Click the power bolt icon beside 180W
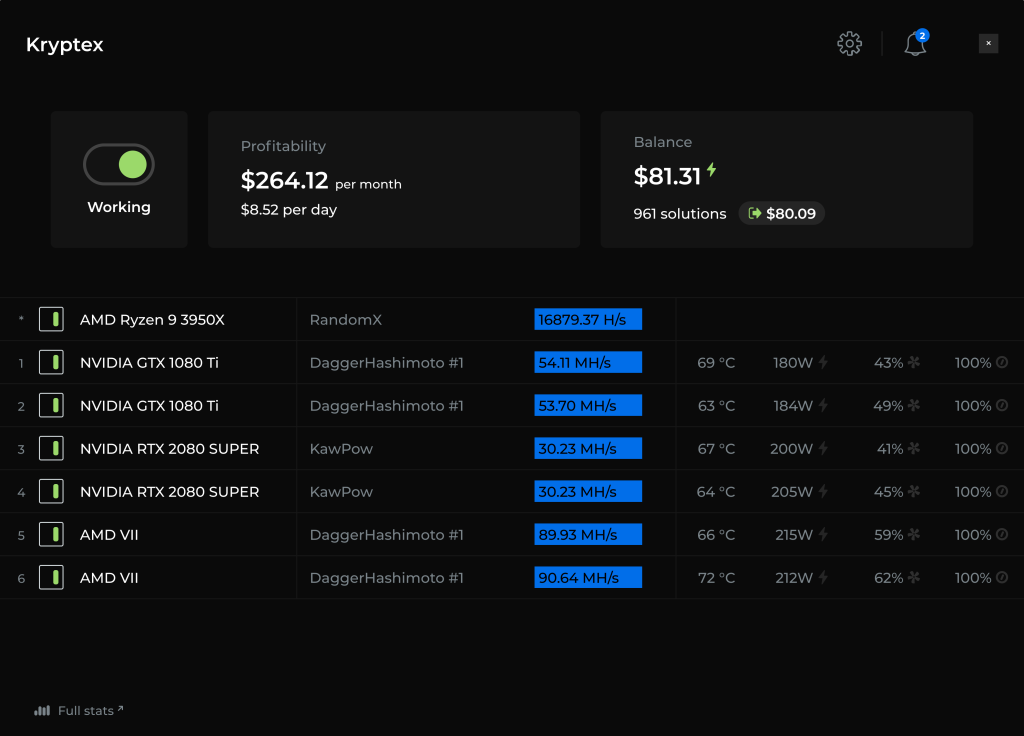This screenshot has width=1024, height=736. pos(823,362)
